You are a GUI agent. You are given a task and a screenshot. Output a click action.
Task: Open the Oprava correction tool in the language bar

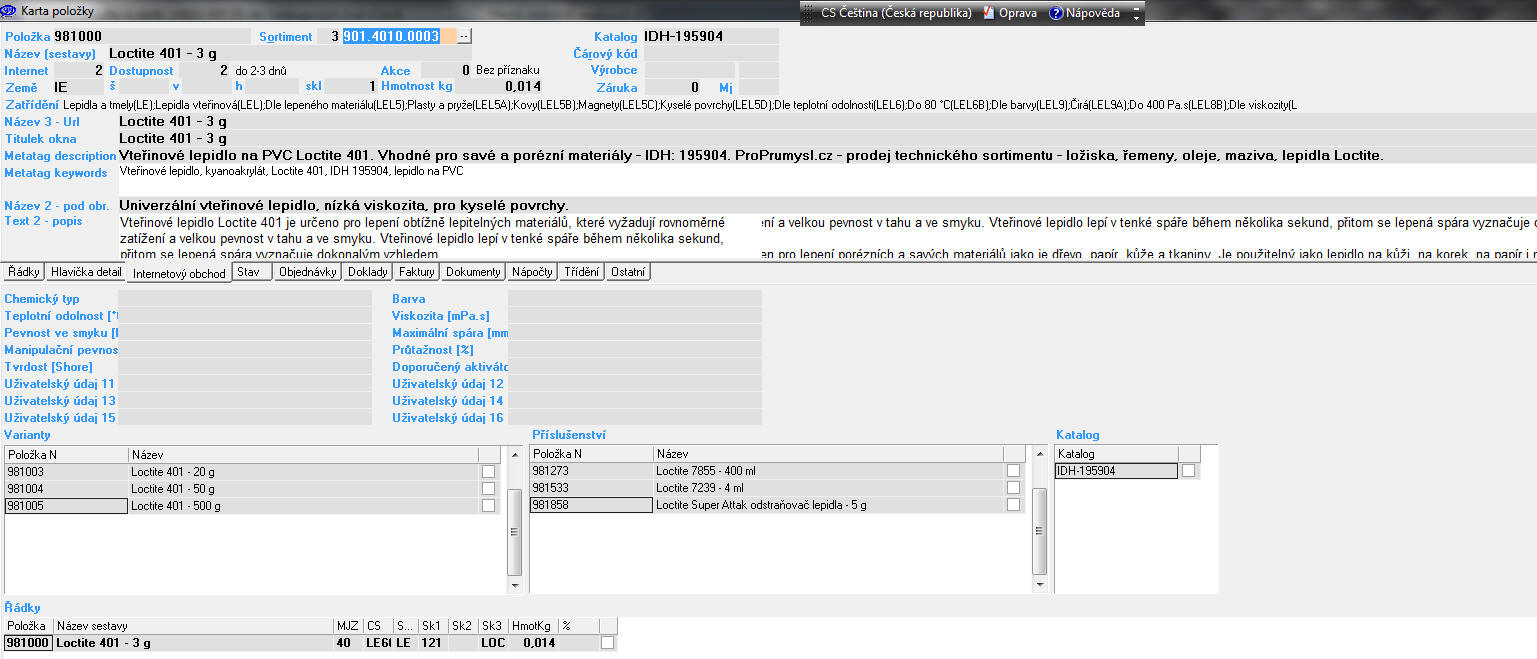click(x=1009, y=13)
